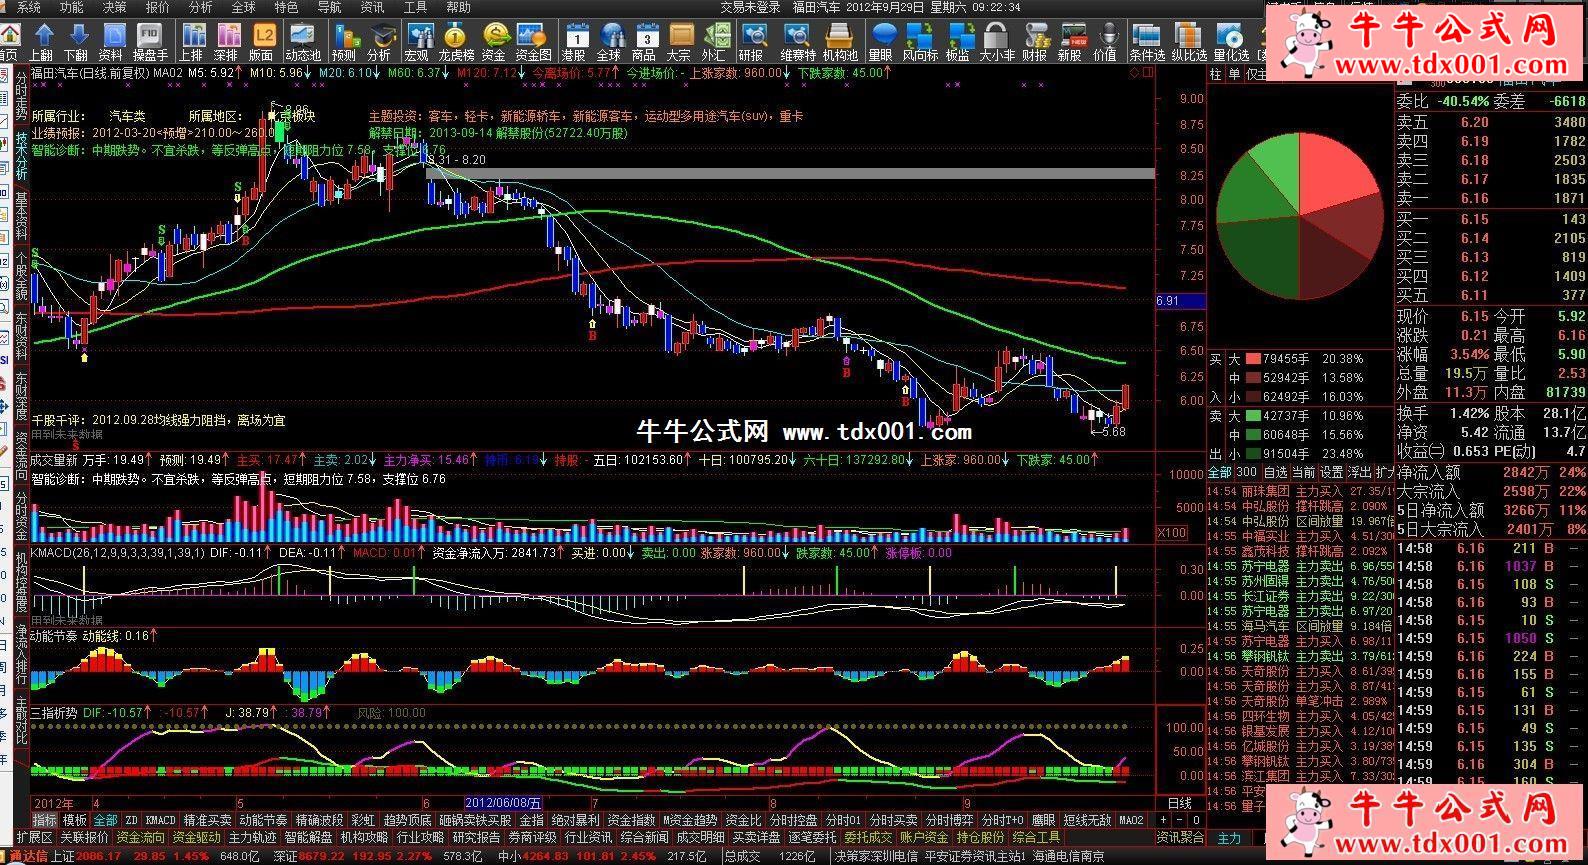
Task: Open 技术分析 in left sidebar
Action: point(21,155)
